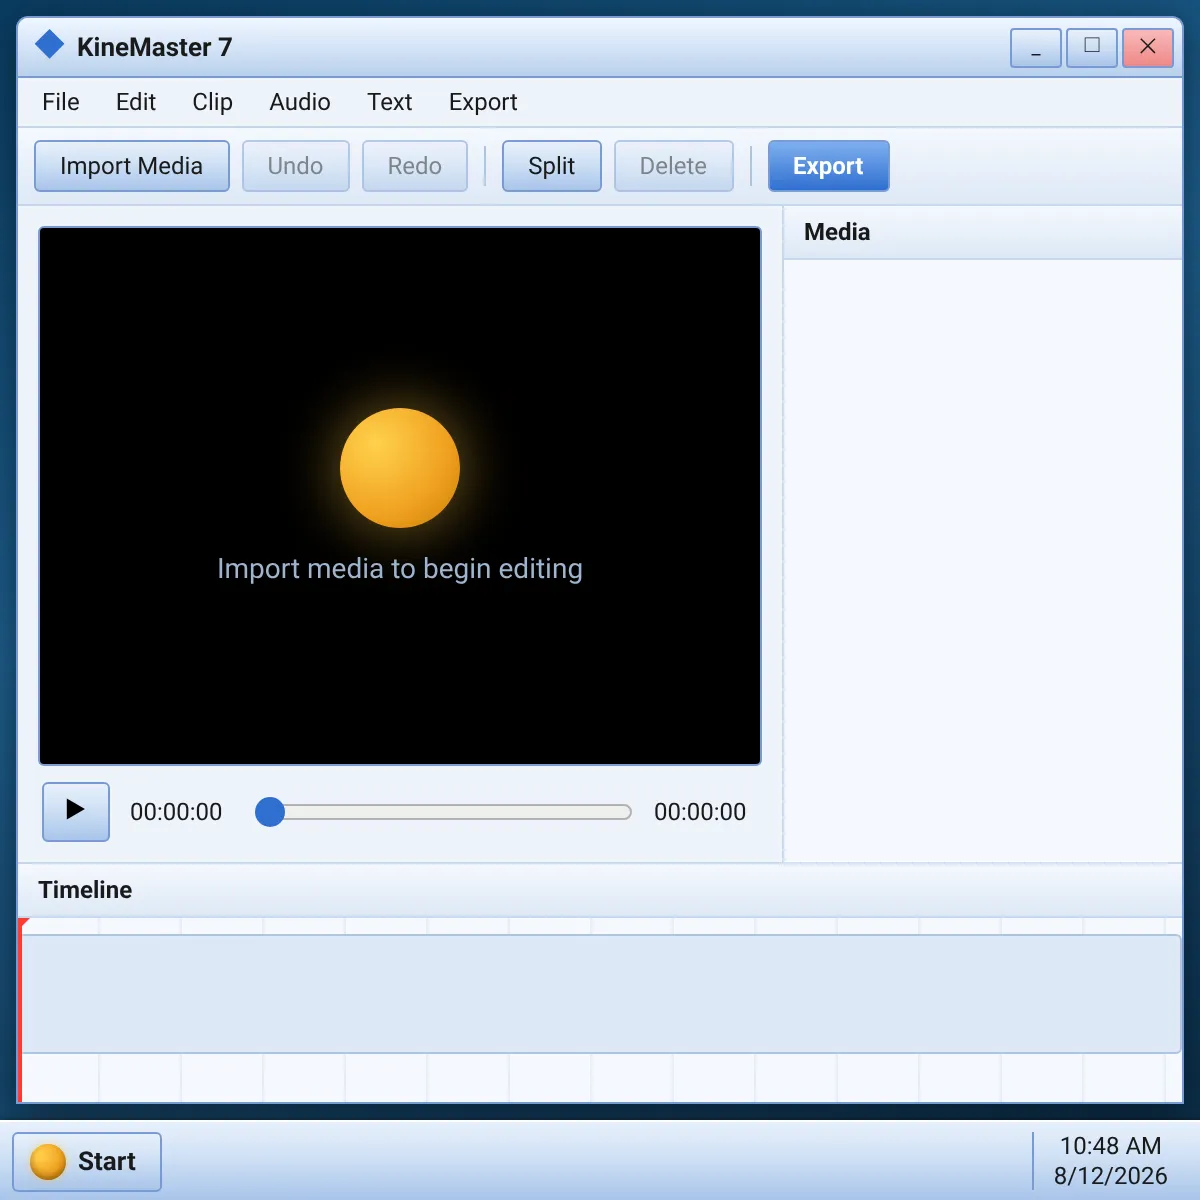This screenshot has height=1200, width=1200.
Task: Click the blue Export toolbar button
Action: (829, 166)
